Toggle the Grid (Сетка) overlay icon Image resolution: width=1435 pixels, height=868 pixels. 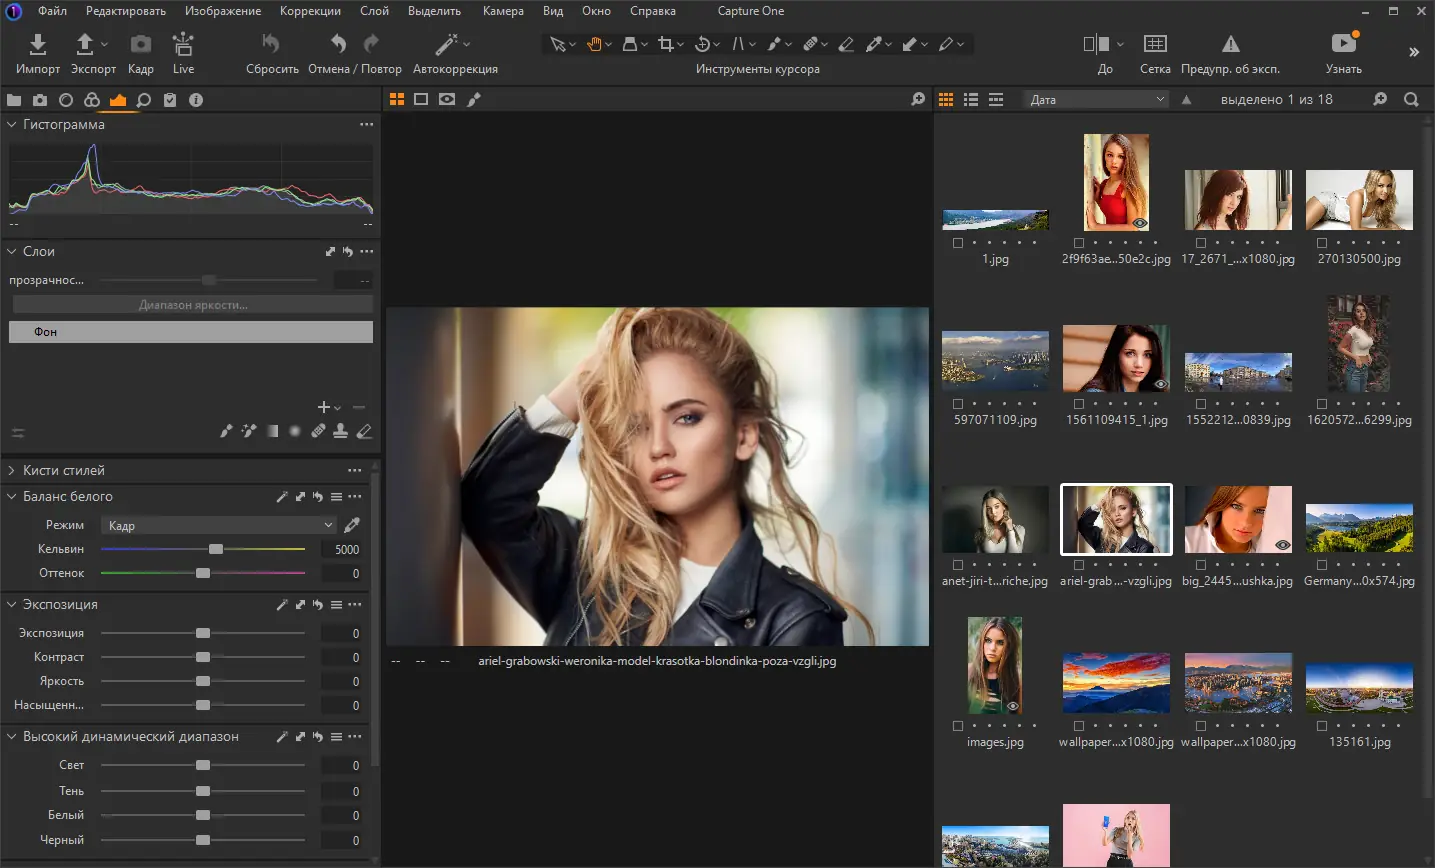click(x=1154, y=45)
